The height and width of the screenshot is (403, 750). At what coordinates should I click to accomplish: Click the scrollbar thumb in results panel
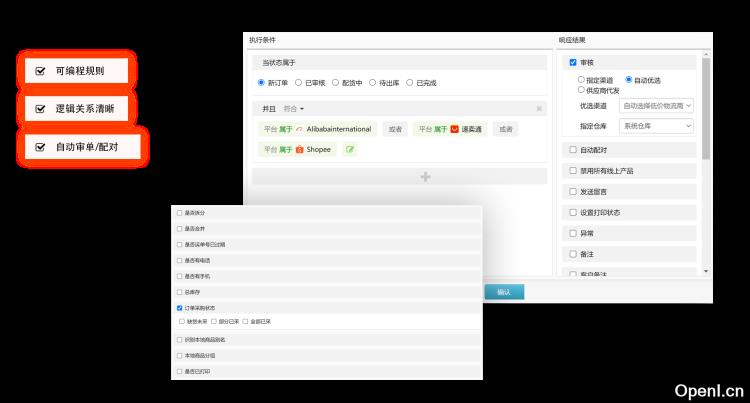click(x=706, y=109)
